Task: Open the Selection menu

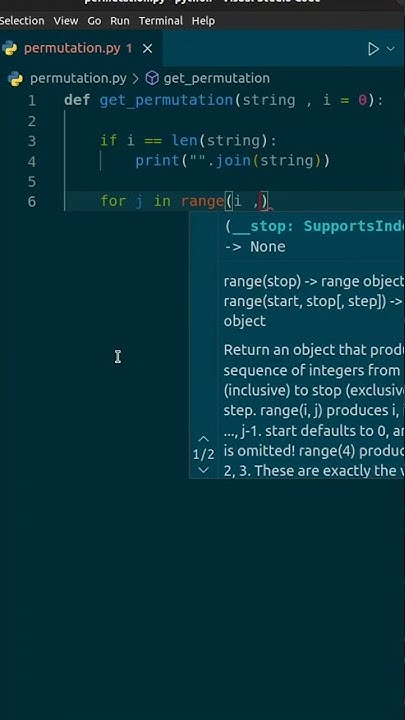Action: [x=22, y=21]
